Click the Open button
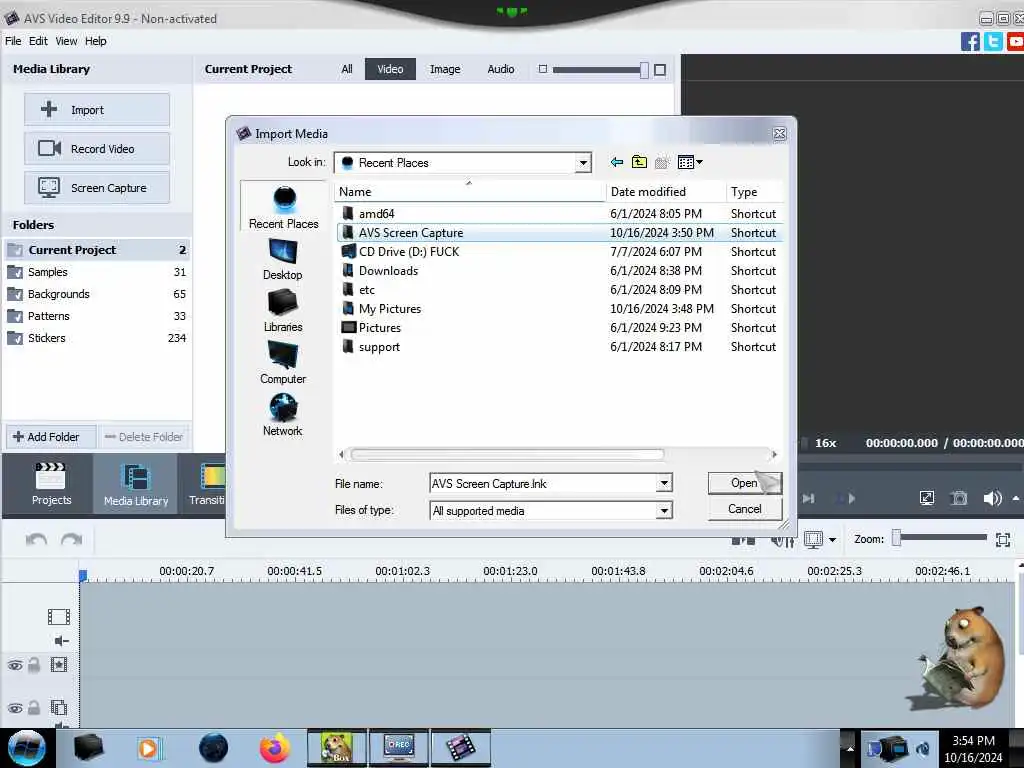This screenshot has height=768, width=1024. pos(744,483)
